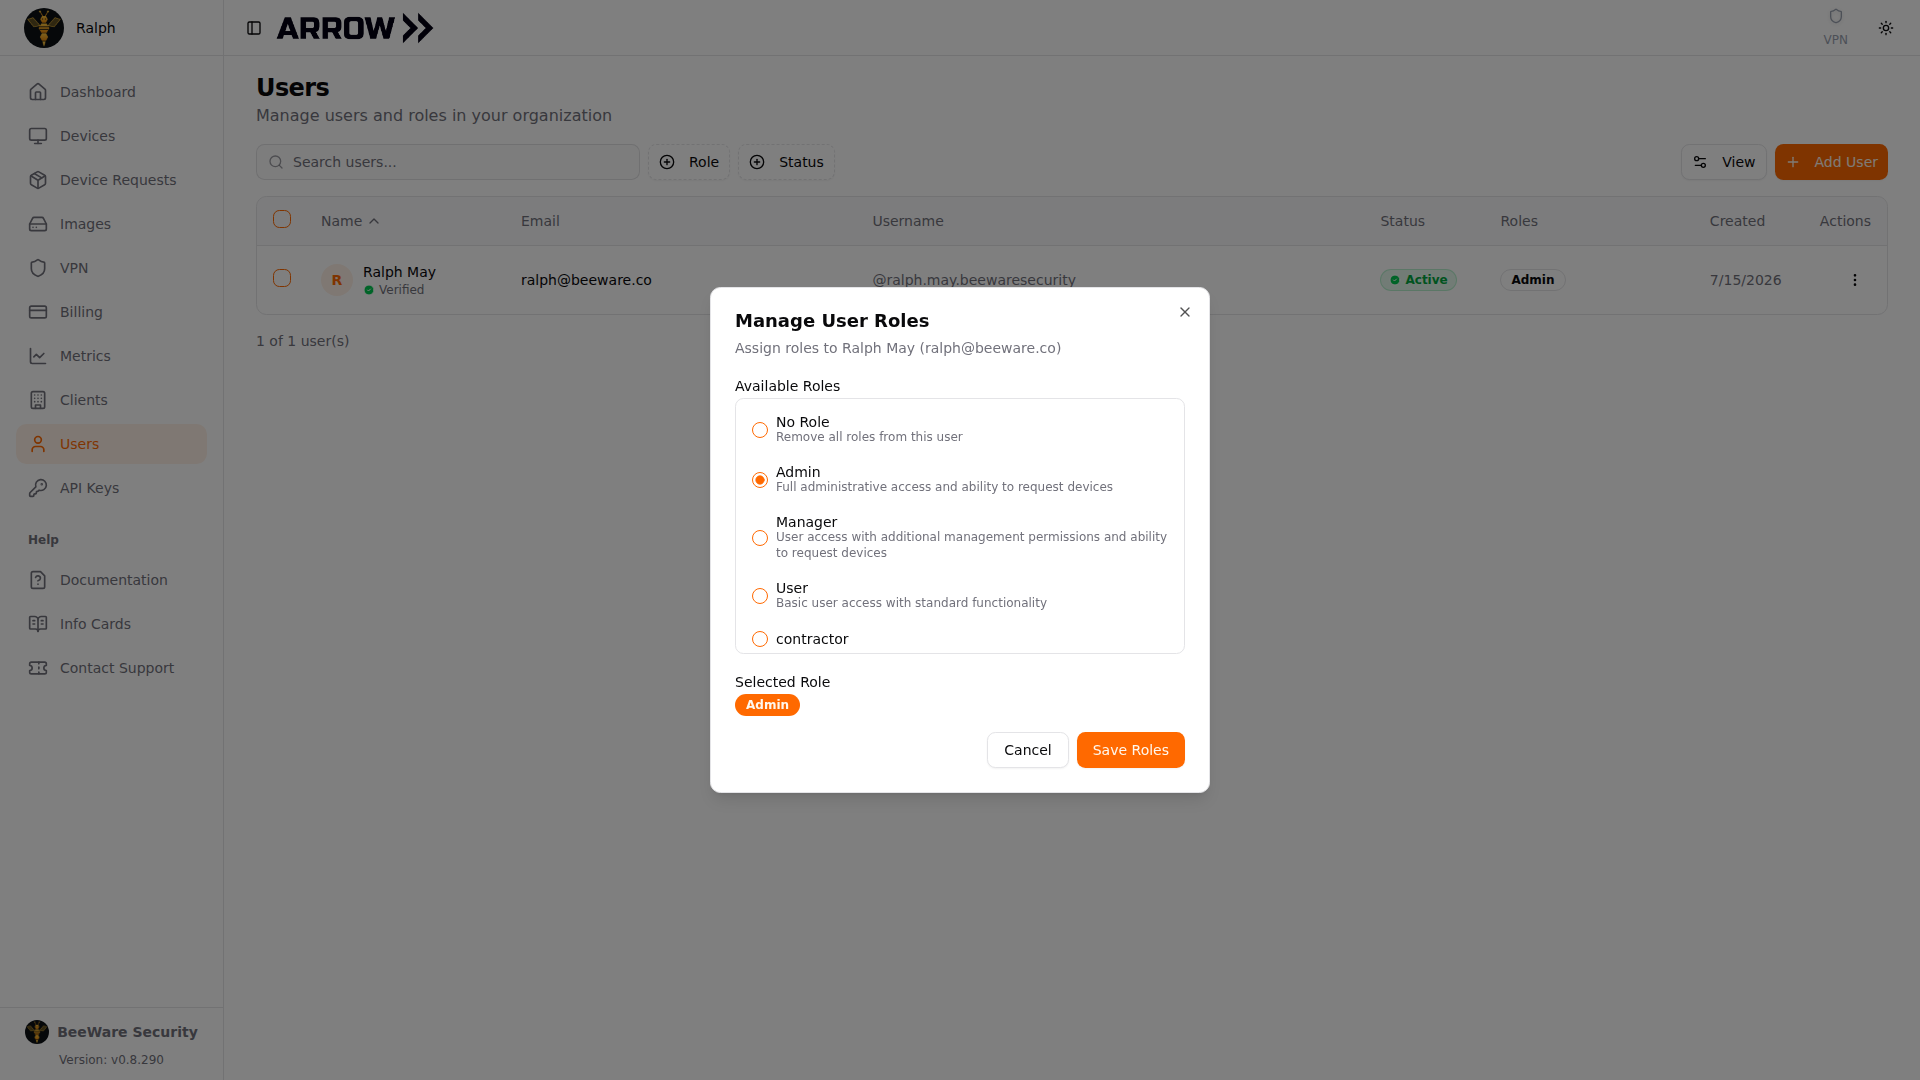Click the 7/15/2026 created date
This screenshot has width=1920, height=1080.
(x=1745, y=280)
